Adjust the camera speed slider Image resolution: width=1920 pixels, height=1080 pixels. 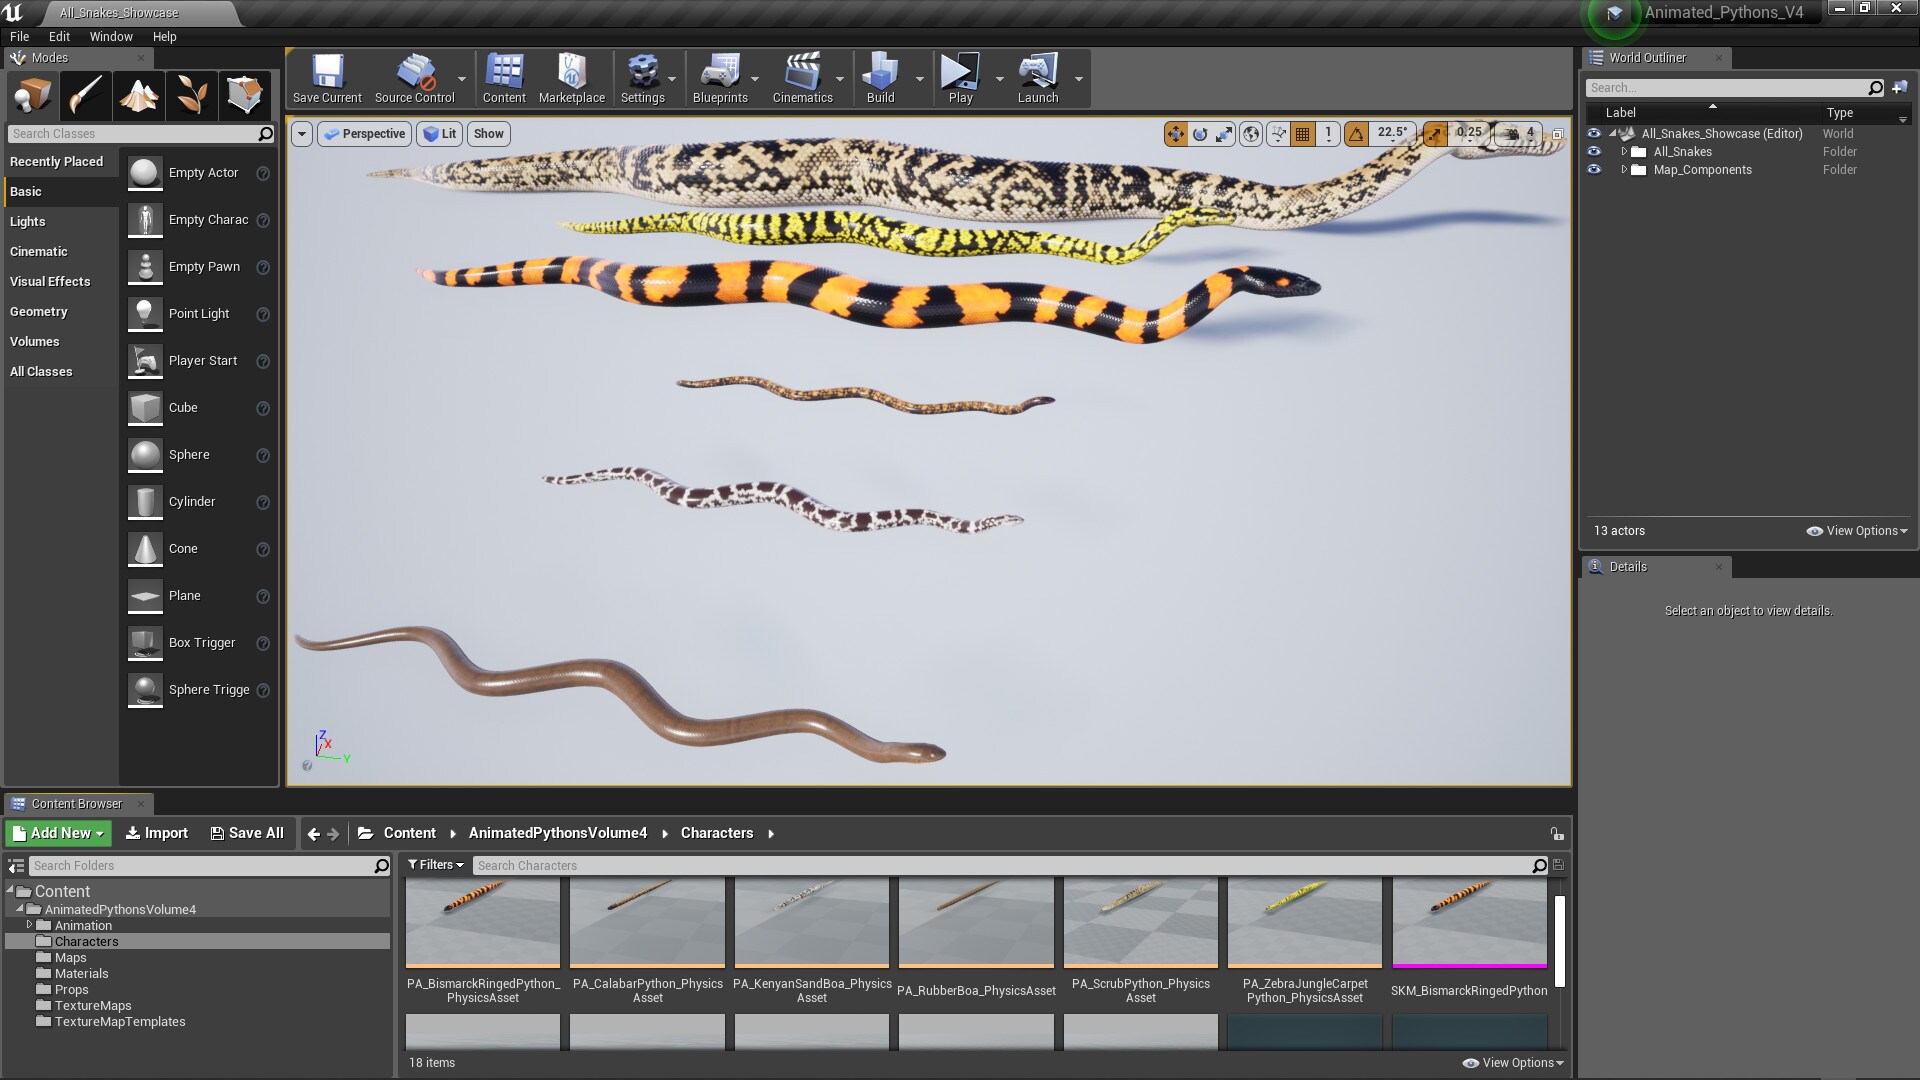(1516, 133)
